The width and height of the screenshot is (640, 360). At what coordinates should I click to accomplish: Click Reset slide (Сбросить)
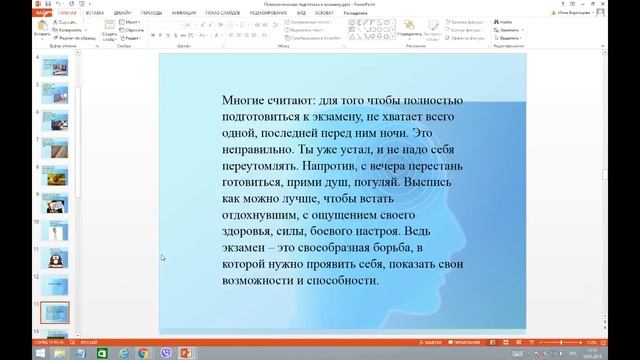coord(131,30)
